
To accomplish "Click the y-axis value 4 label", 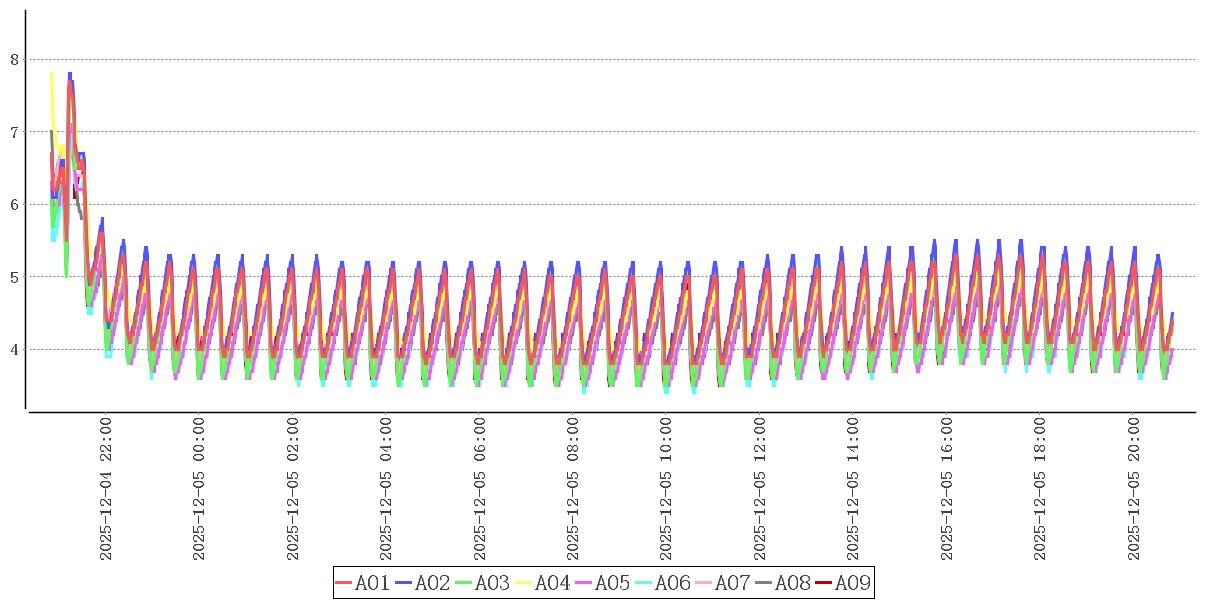I will point(15,350).
